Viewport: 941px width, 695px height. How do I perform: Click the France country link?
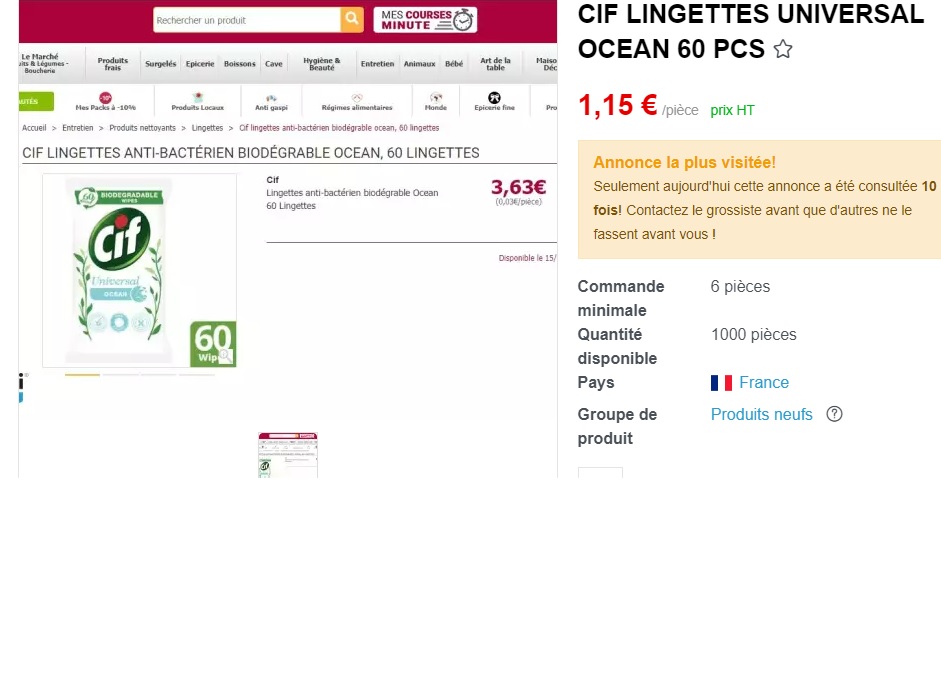tap(764, 382)
